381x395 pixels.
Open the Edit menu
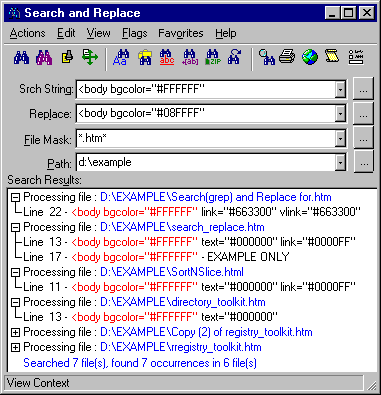coord(66,33)
